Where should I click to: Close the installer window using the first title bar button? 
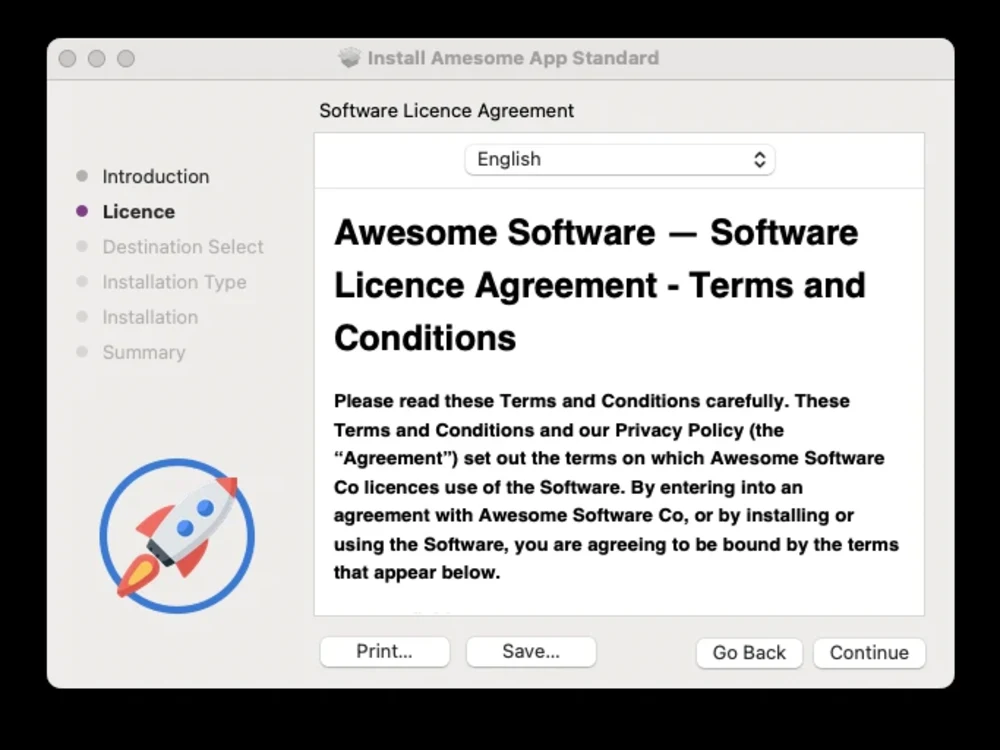coord(68,59)
